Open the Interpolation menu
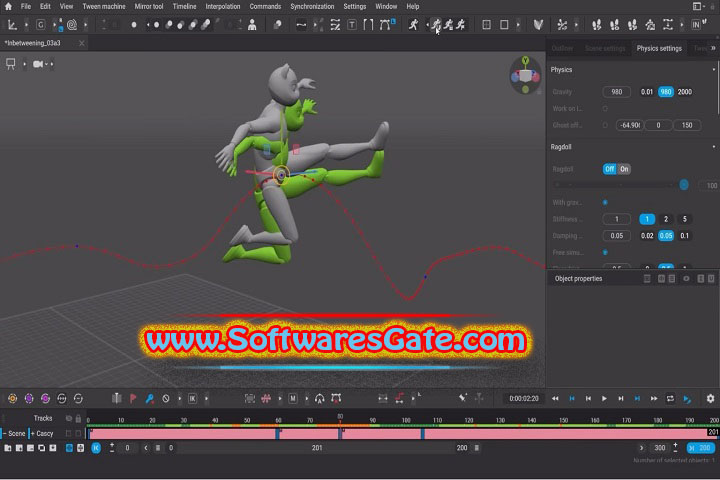The height and width of the screenshot is (480, 720). [223, 6]
